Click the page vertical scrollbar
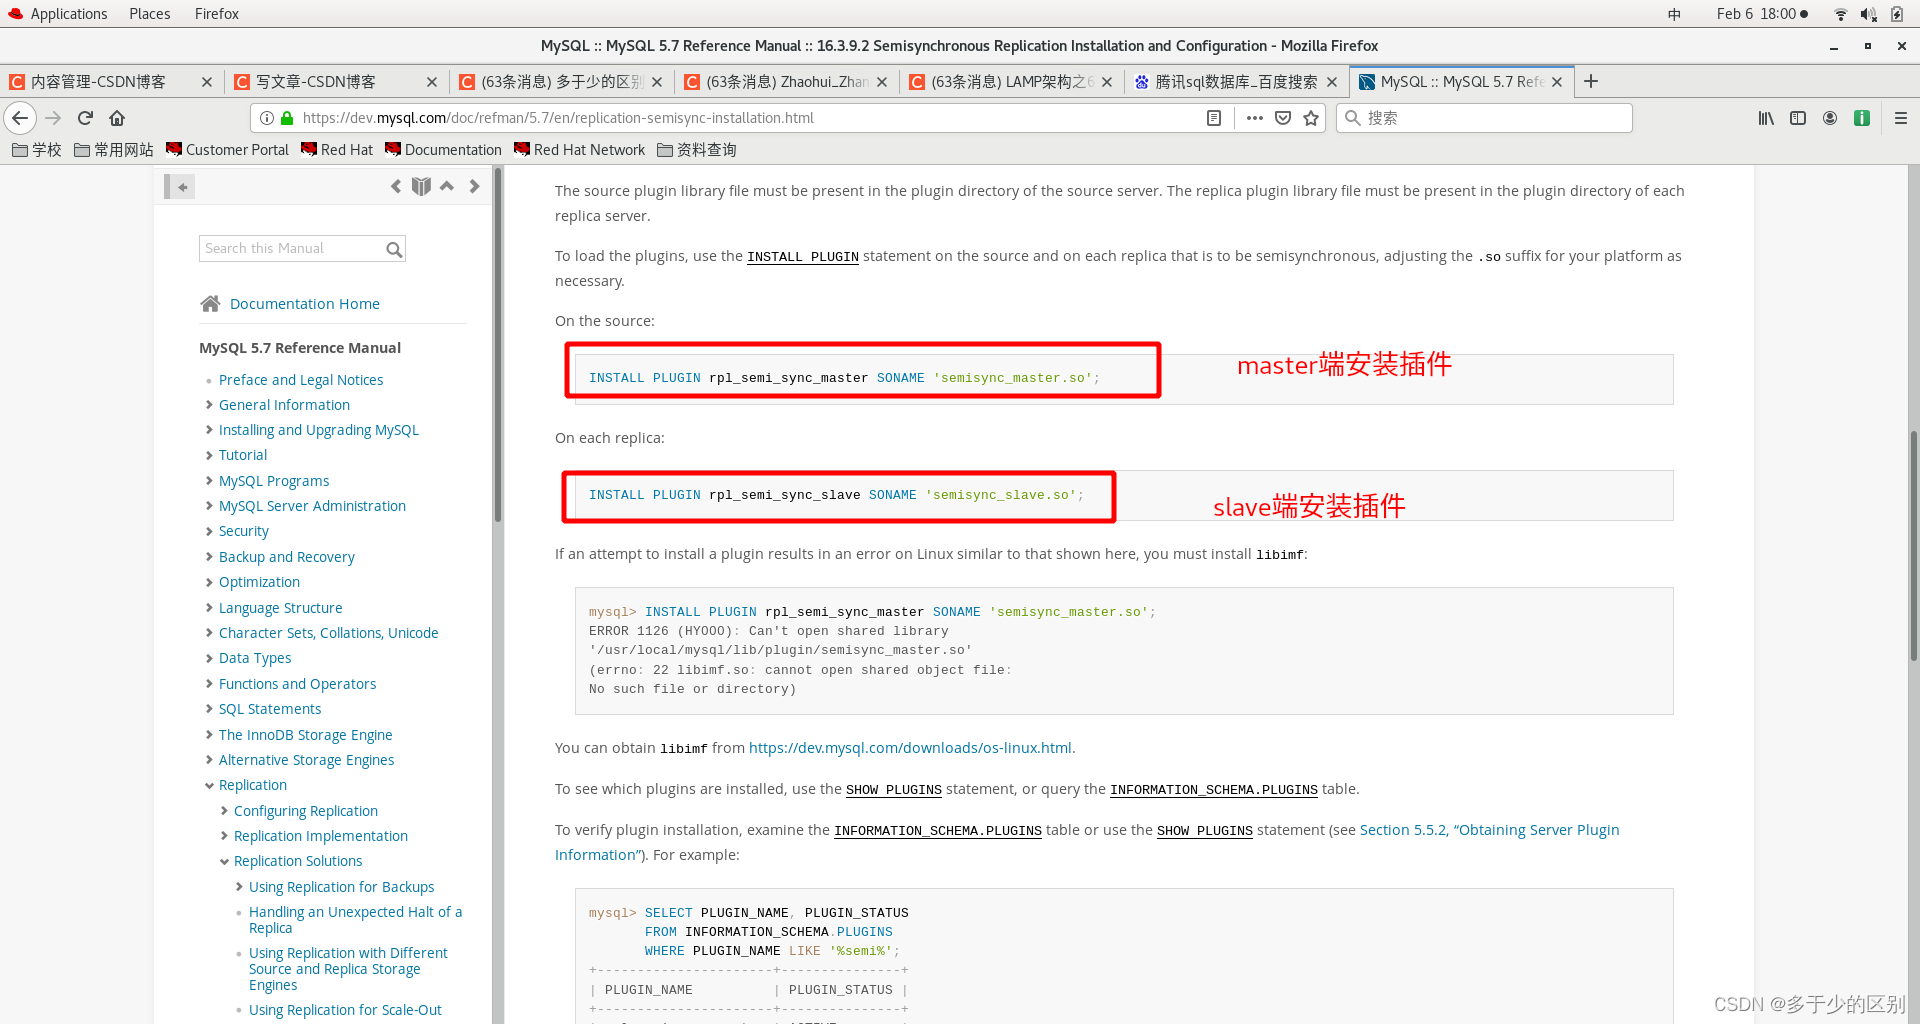The width and height of the screenshot is (1920, 1024). point(1914,545)
